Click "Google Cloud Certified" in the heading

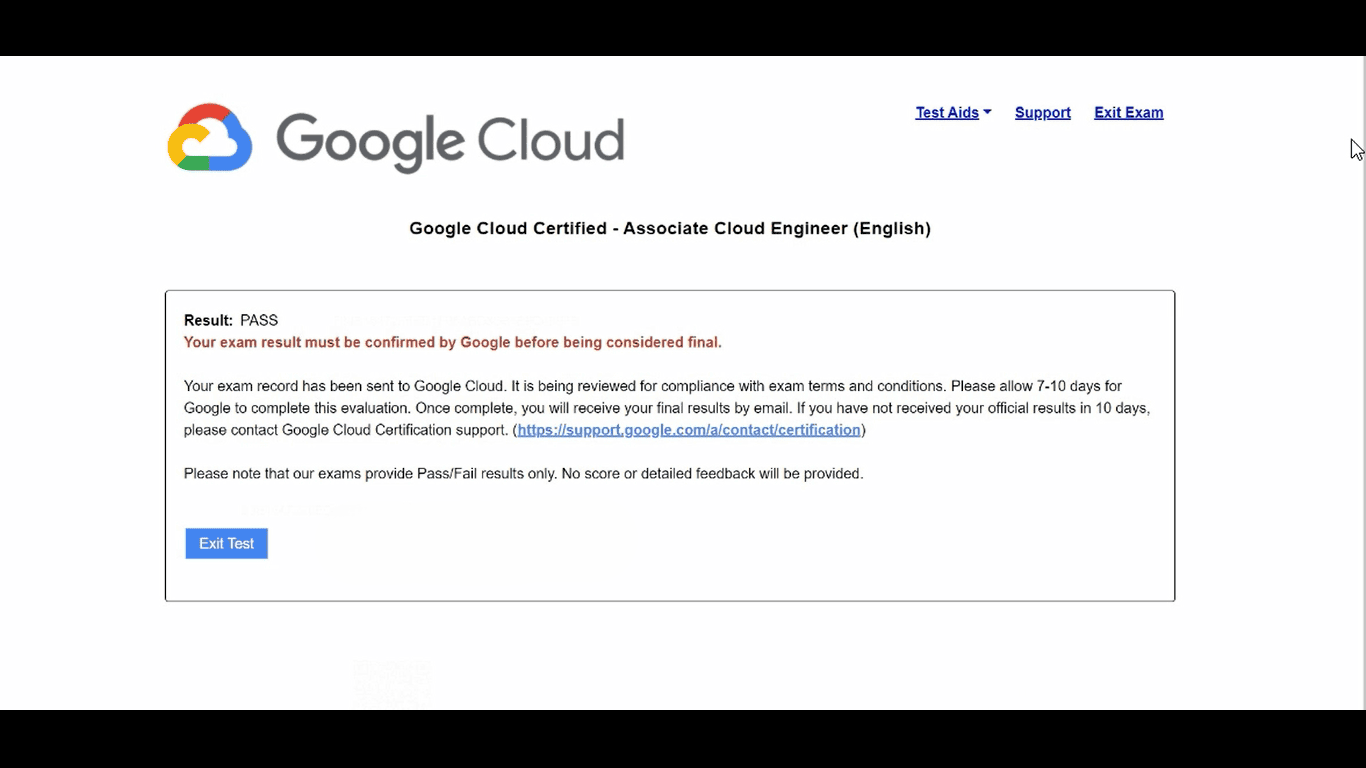click(x=508, y=229)
